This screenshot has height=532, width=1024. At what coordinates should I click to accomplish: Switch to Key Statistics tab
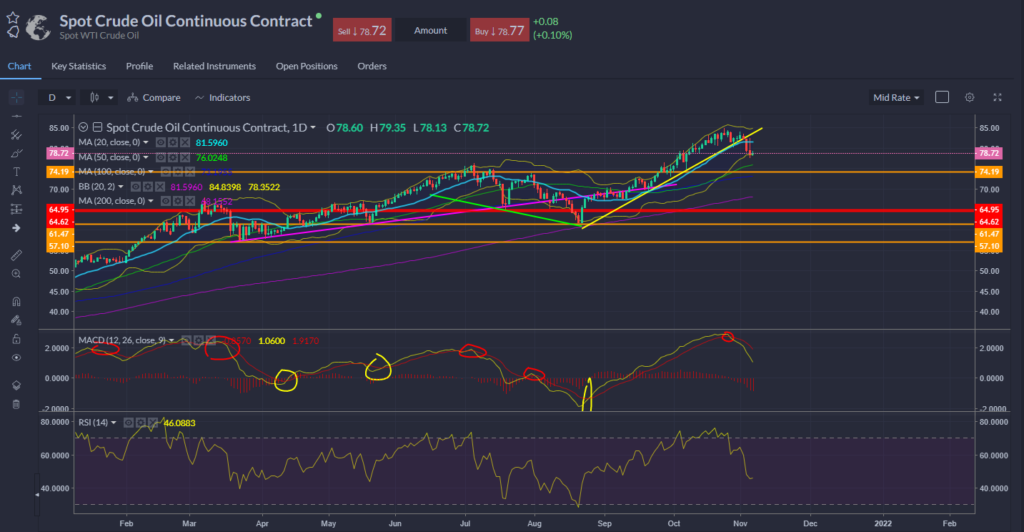pyautogui.click(x=79, y=66)
